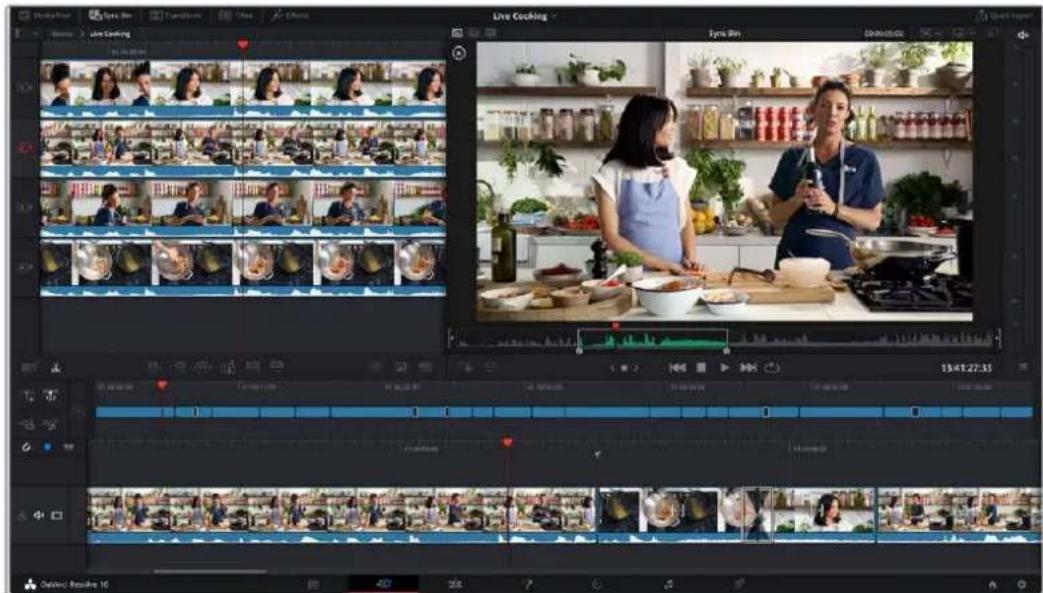Image resolution: width=1043 pixels, height=593 pixels.
Task: Select the red highlighted second camera angle
Action: click(x=243, y=148)
